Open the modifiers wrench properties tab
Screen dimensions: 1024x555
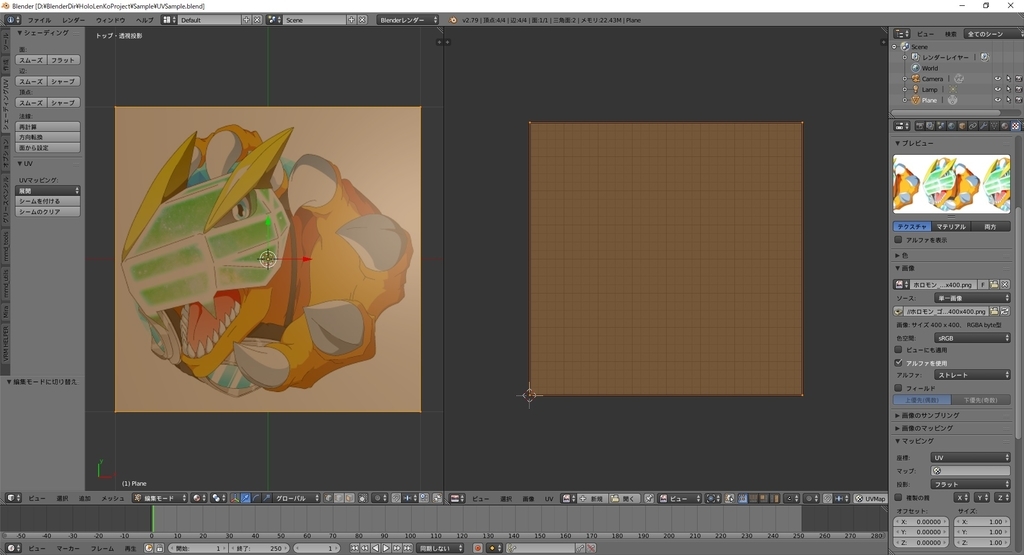pyautogui.click(x=984, y=126)
